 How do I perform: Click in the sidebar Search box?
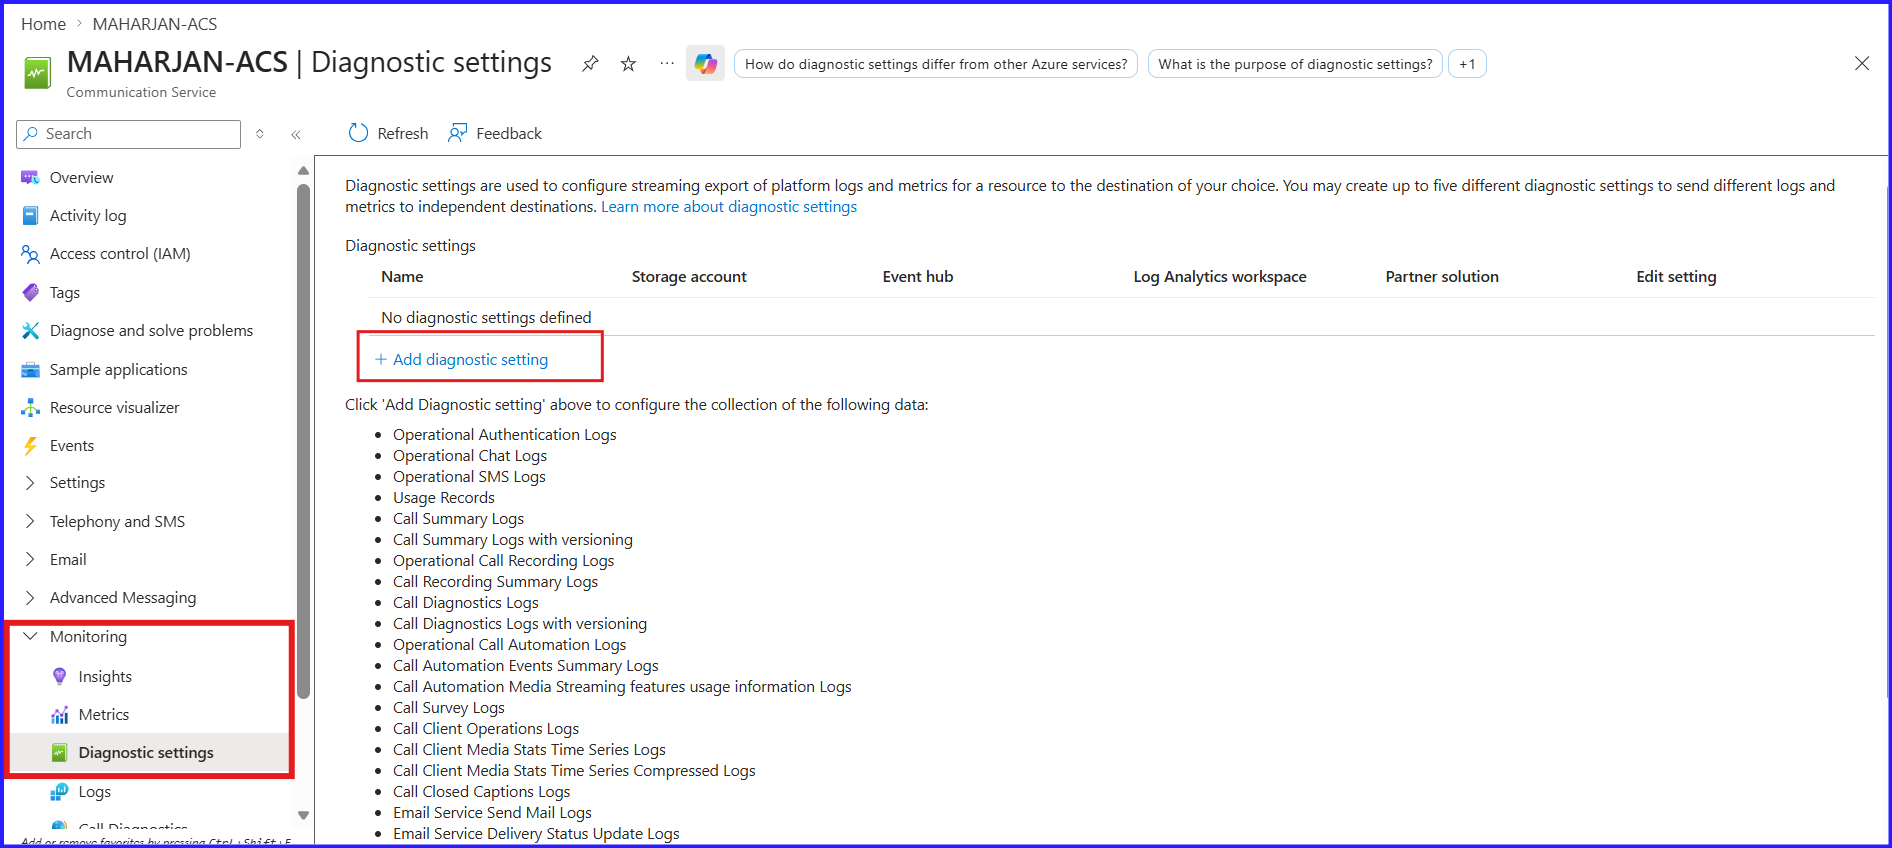[x=129, y=134]
